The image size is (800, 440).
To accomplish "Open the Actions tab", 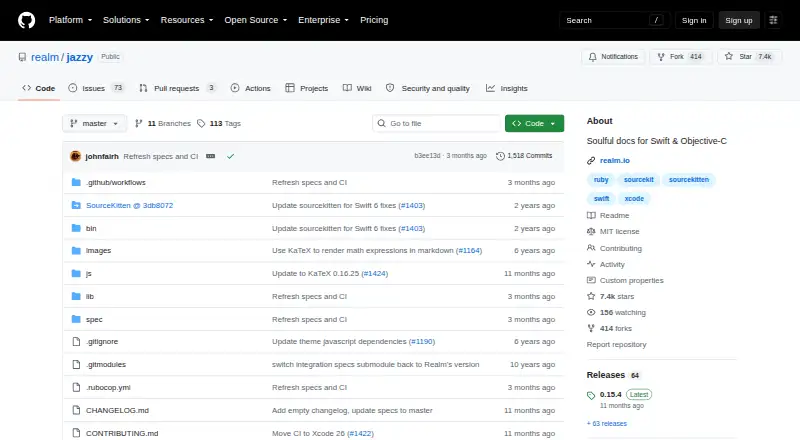I will [251, 88].
